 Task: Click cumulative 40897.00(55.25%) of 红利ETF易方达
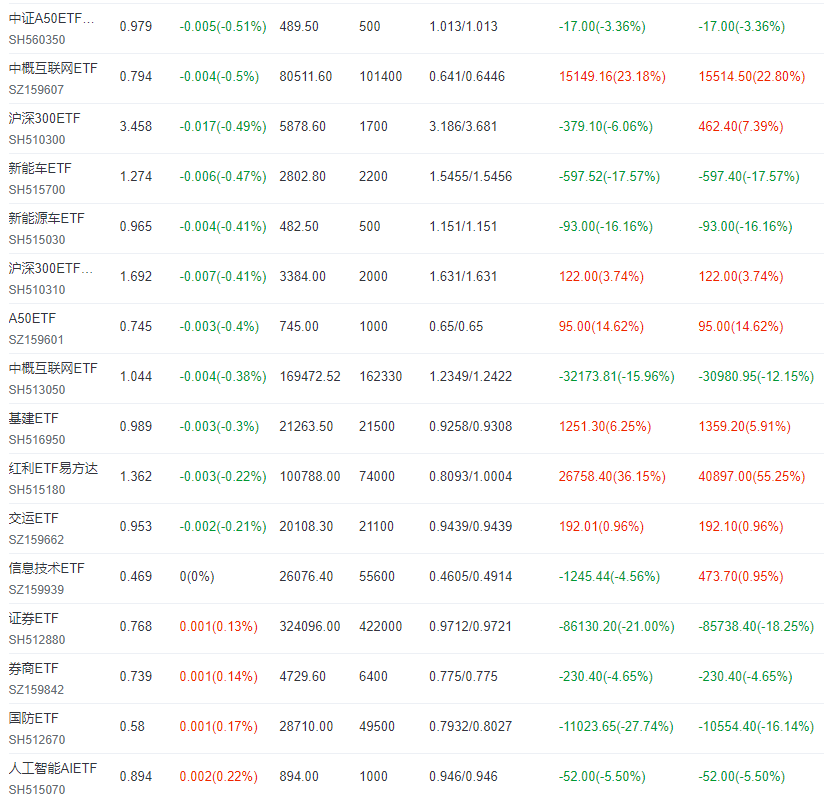click(x=751, y=476)
